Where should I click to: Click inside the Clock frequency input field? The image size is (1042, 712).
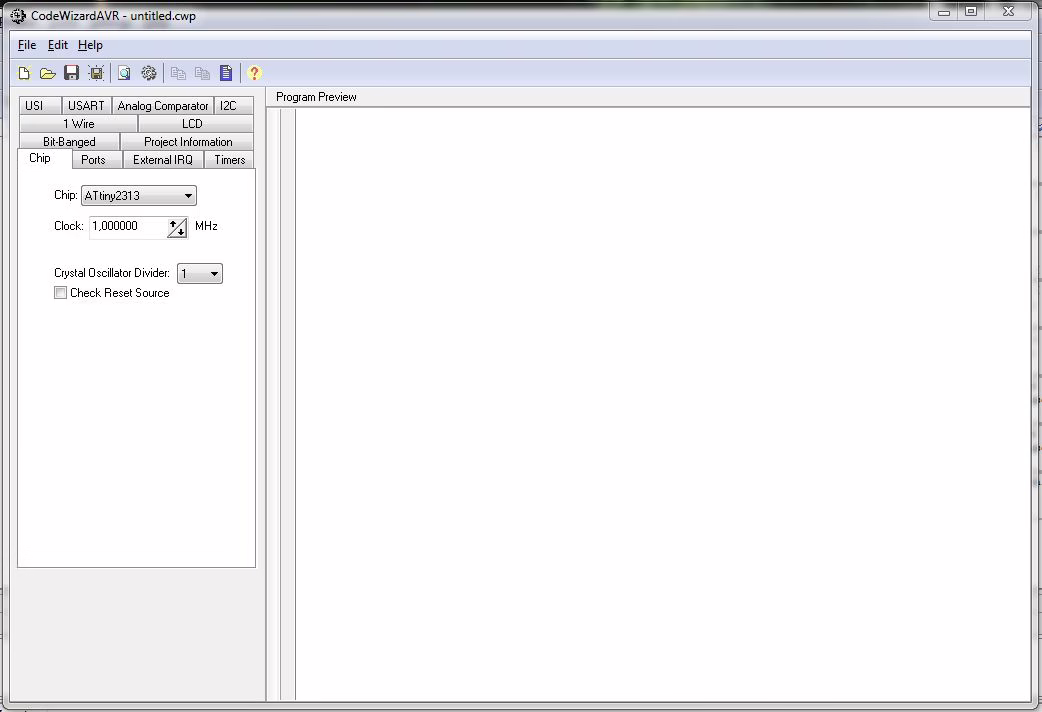(x=127, y=226)
